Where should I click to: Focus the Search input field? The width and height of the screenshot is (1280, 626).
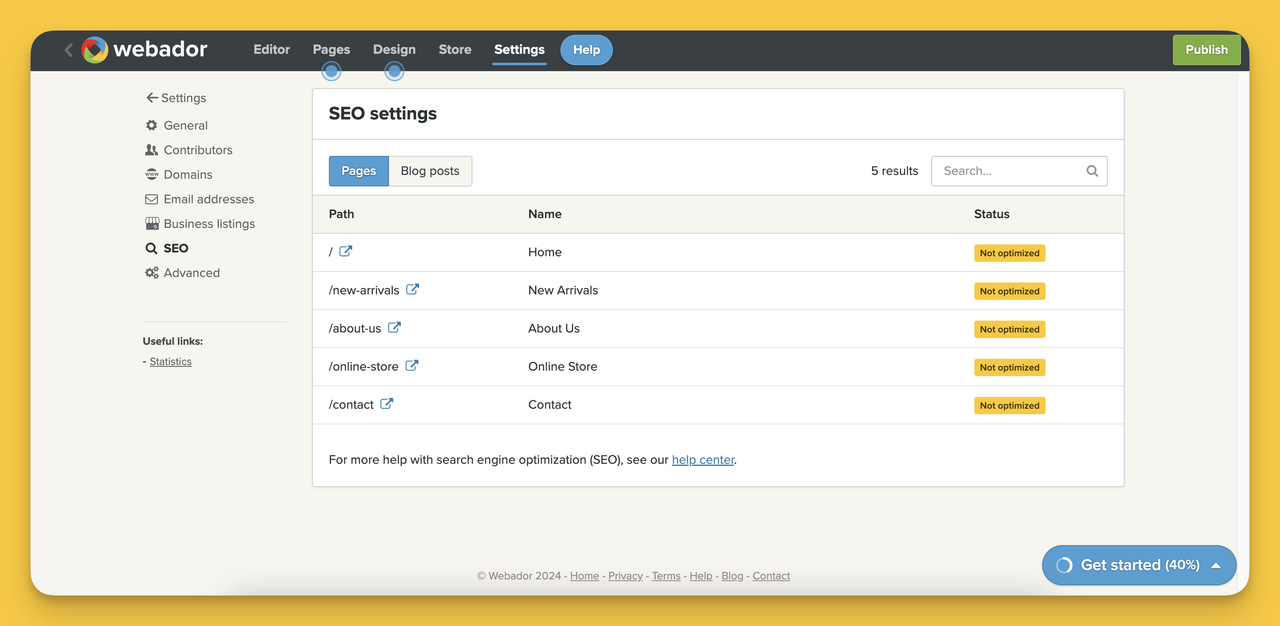[1019, 171]
